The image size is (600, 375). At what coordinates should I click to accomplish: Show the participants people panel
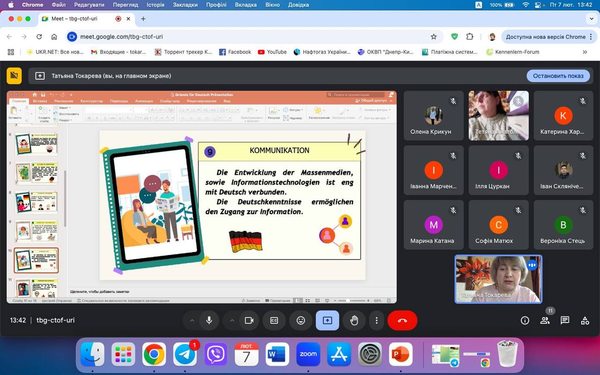point(545,320)
